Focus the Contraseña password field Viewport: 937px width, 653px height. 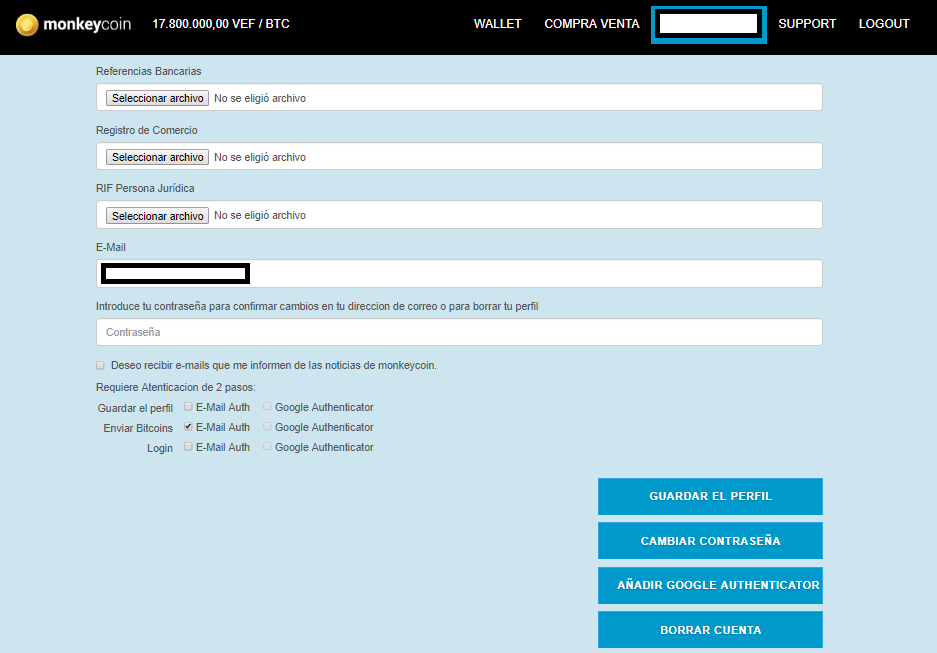click(459, 332)
